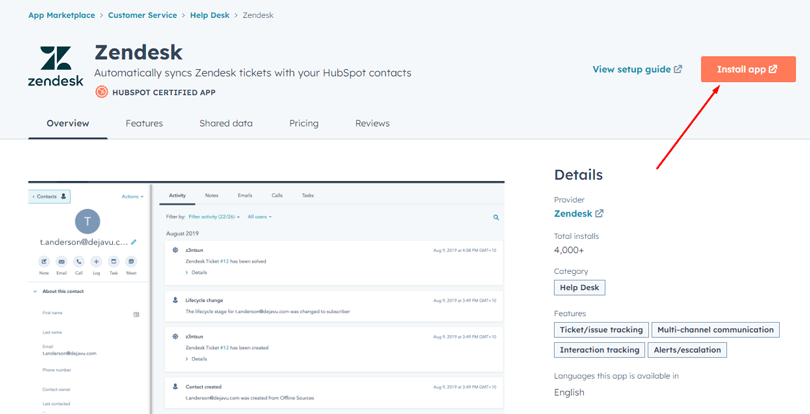Open the Zendesk provider link
810x414 pixels.
(x=579, y=213)
